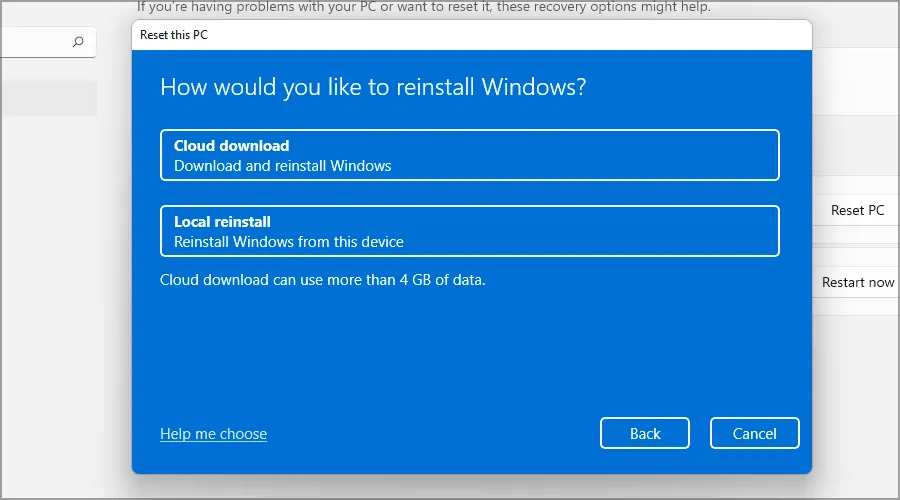Choose the Cloud download option
This screenshot has width=900, height=500.
[469, 155]
